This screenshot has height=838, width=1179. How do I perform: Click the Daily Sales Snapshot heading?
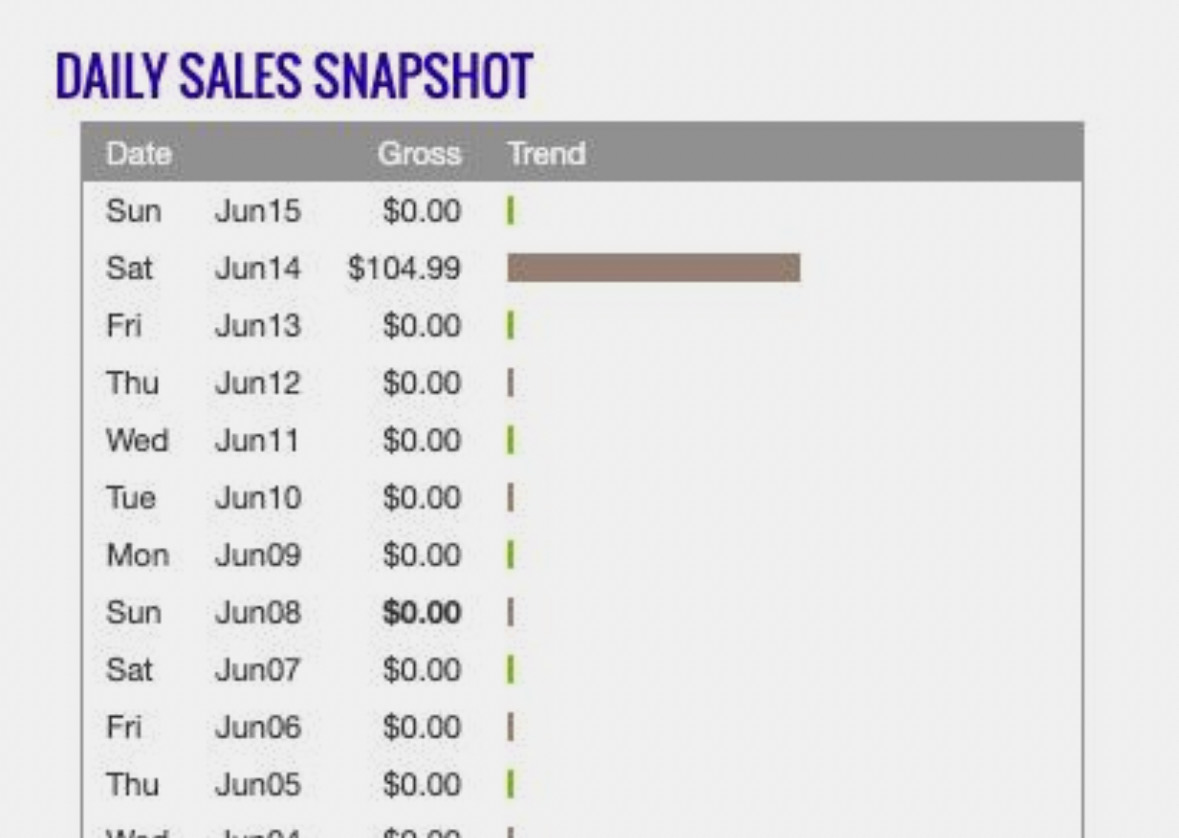click(x=294, y=76)
